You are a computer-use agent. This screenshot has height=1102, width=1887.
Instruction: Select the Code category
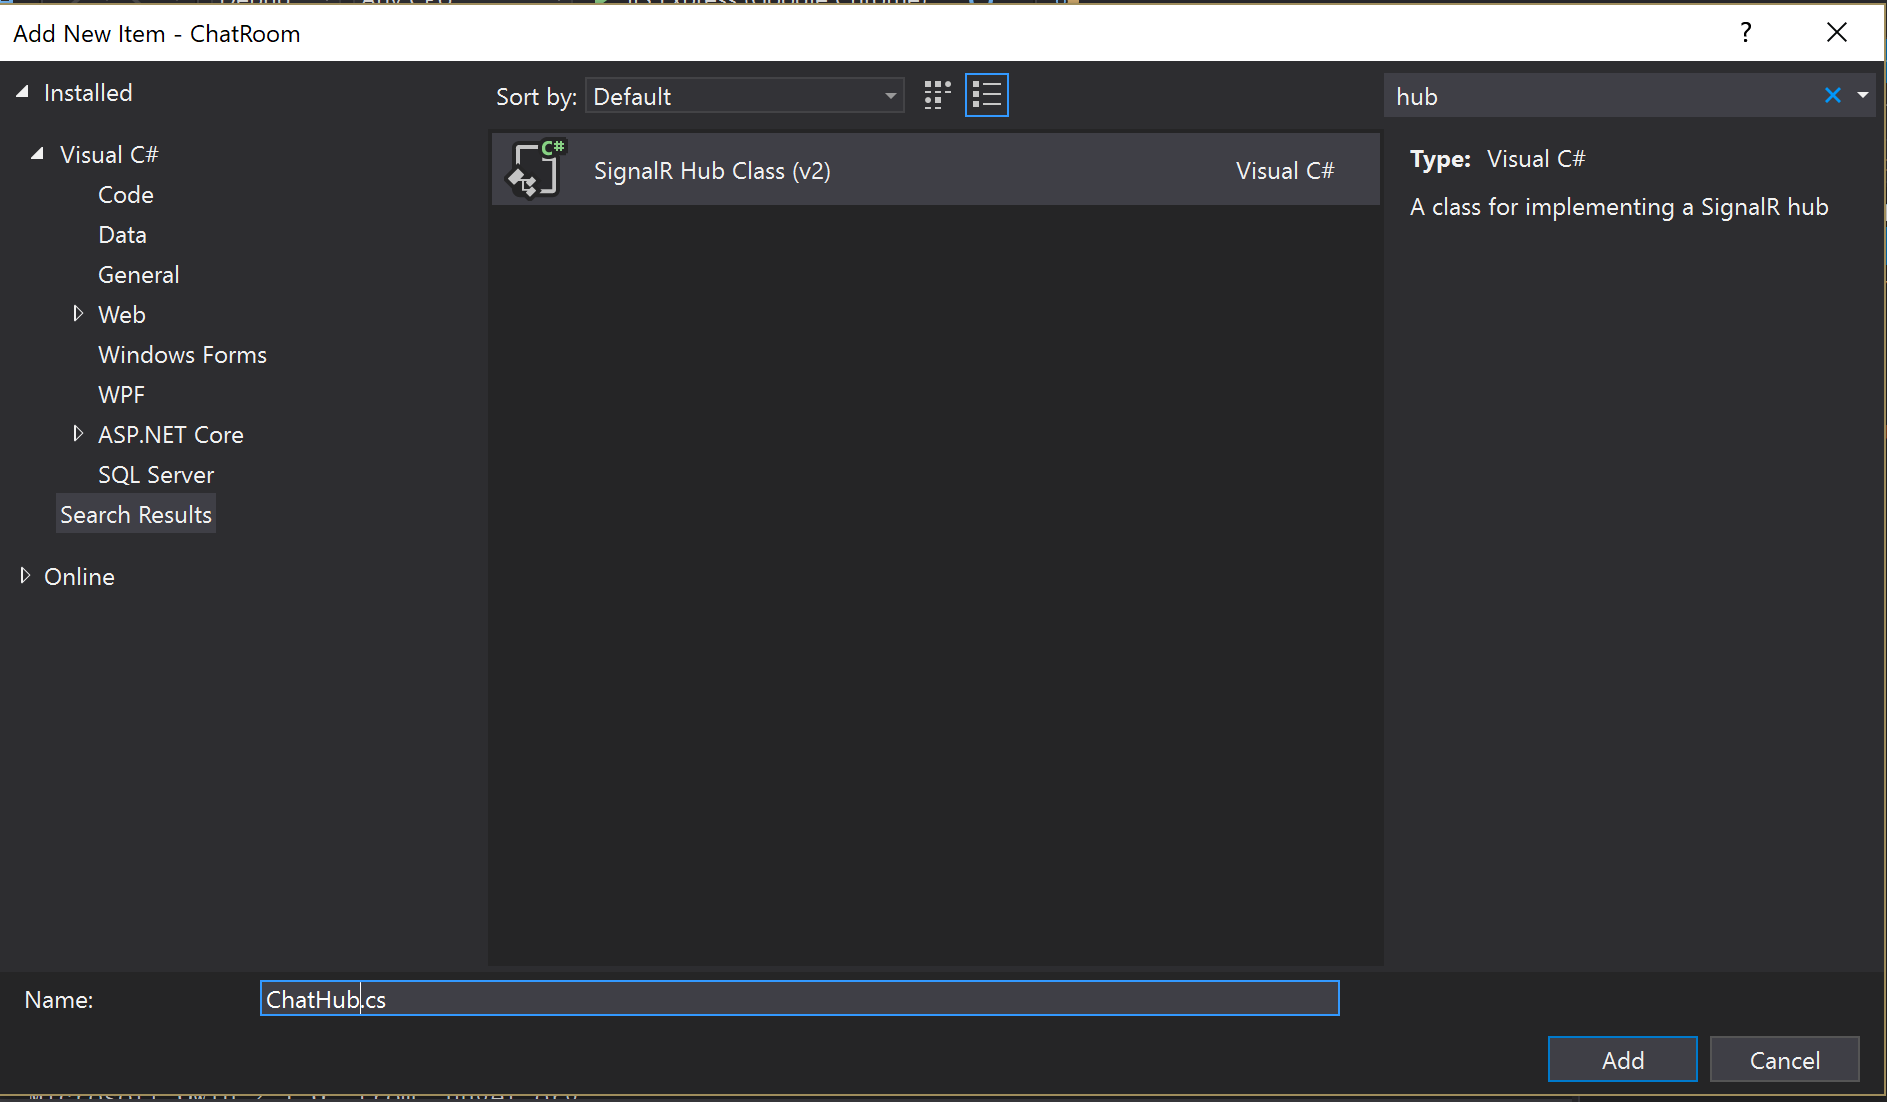[x=126, y=195]
